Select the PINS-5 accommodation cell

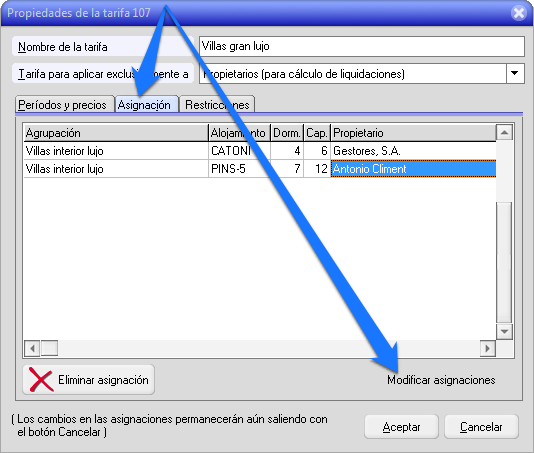coord(239,169)
